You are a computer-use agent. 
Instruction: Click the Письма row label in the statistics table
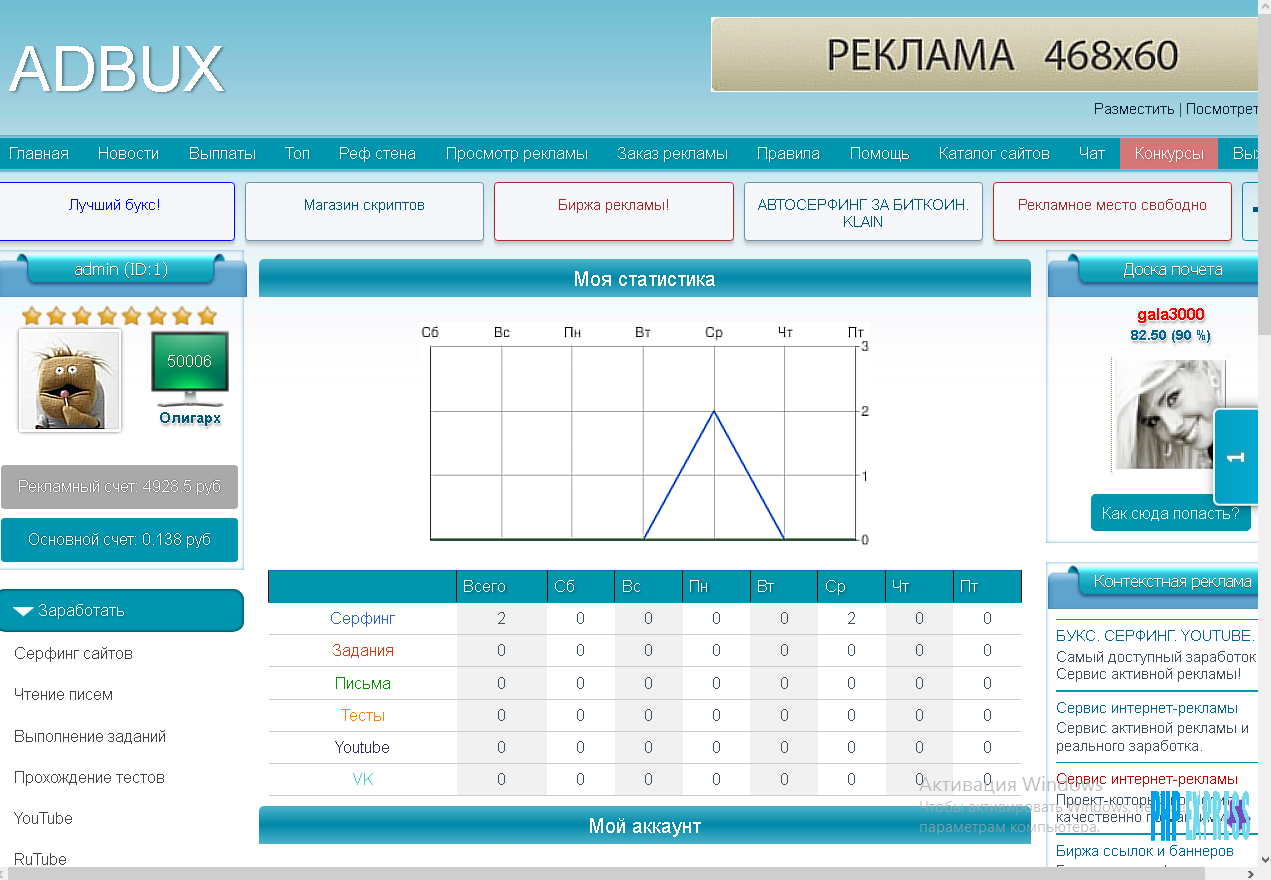pos(363,683)
